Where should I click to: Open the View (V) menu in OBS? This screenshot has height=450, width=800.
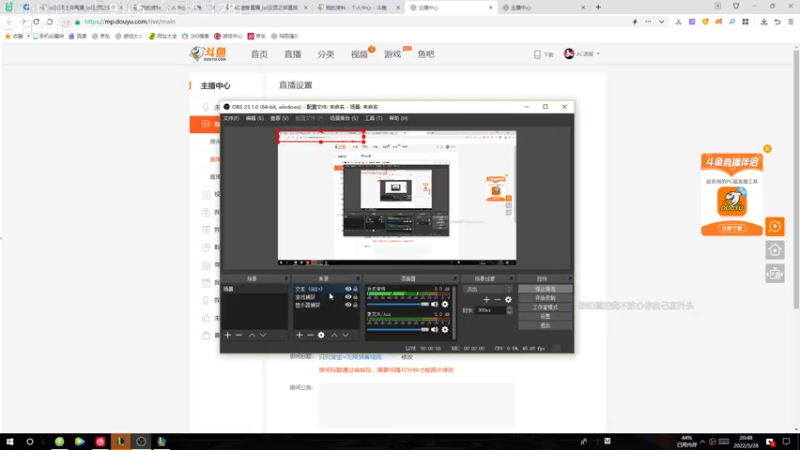279,118
